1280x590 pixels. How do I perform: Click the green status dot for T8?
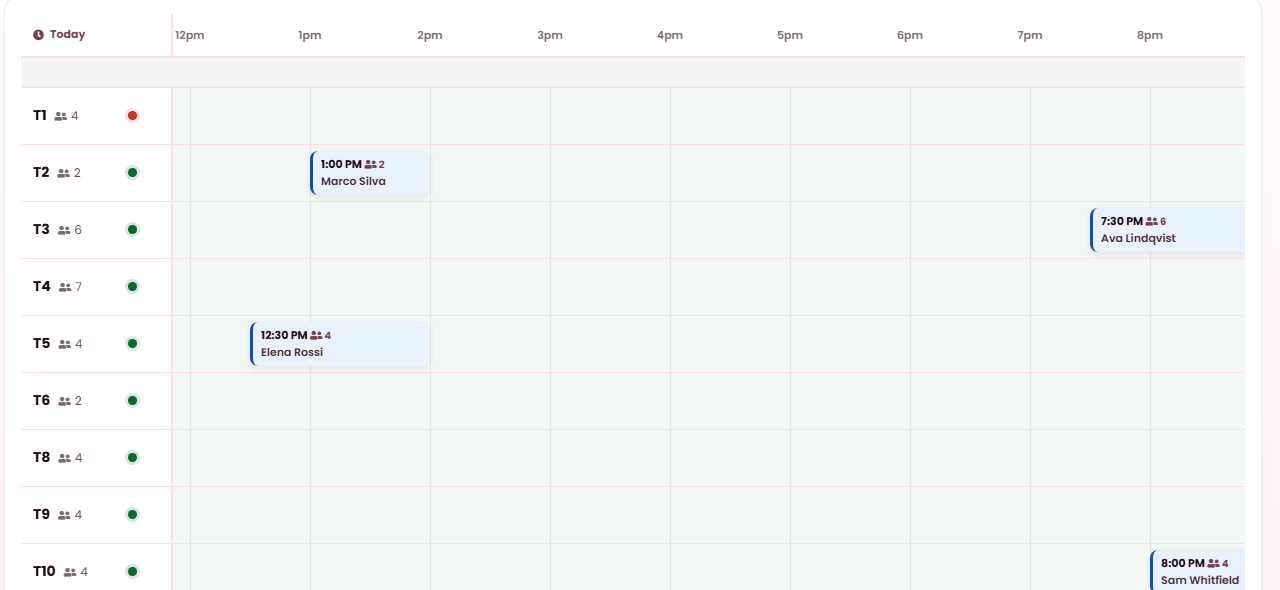[x=132, y=458]
